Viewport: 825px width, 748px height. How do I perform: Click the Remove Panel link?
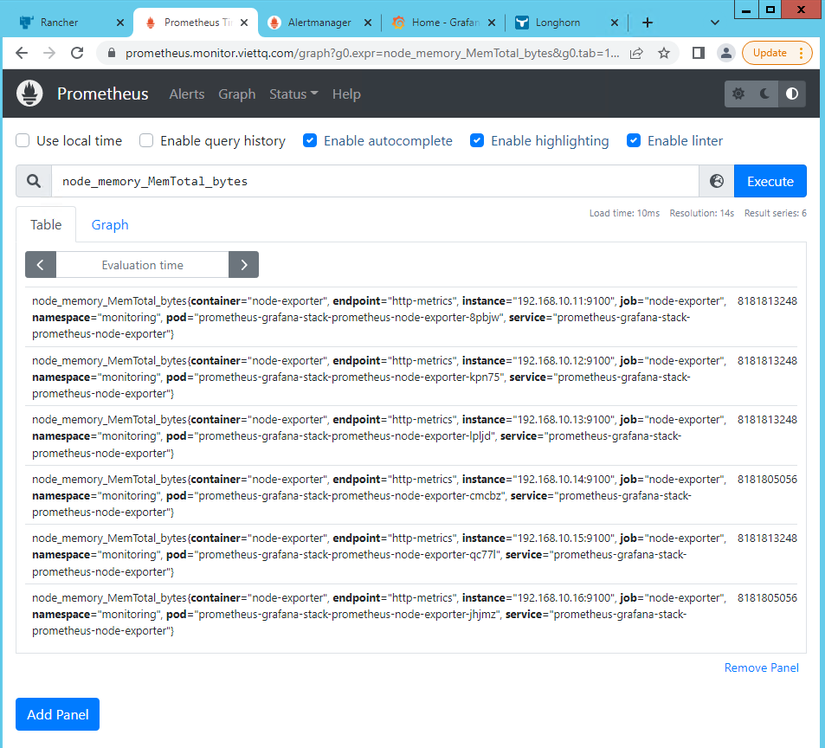point(761,668)
